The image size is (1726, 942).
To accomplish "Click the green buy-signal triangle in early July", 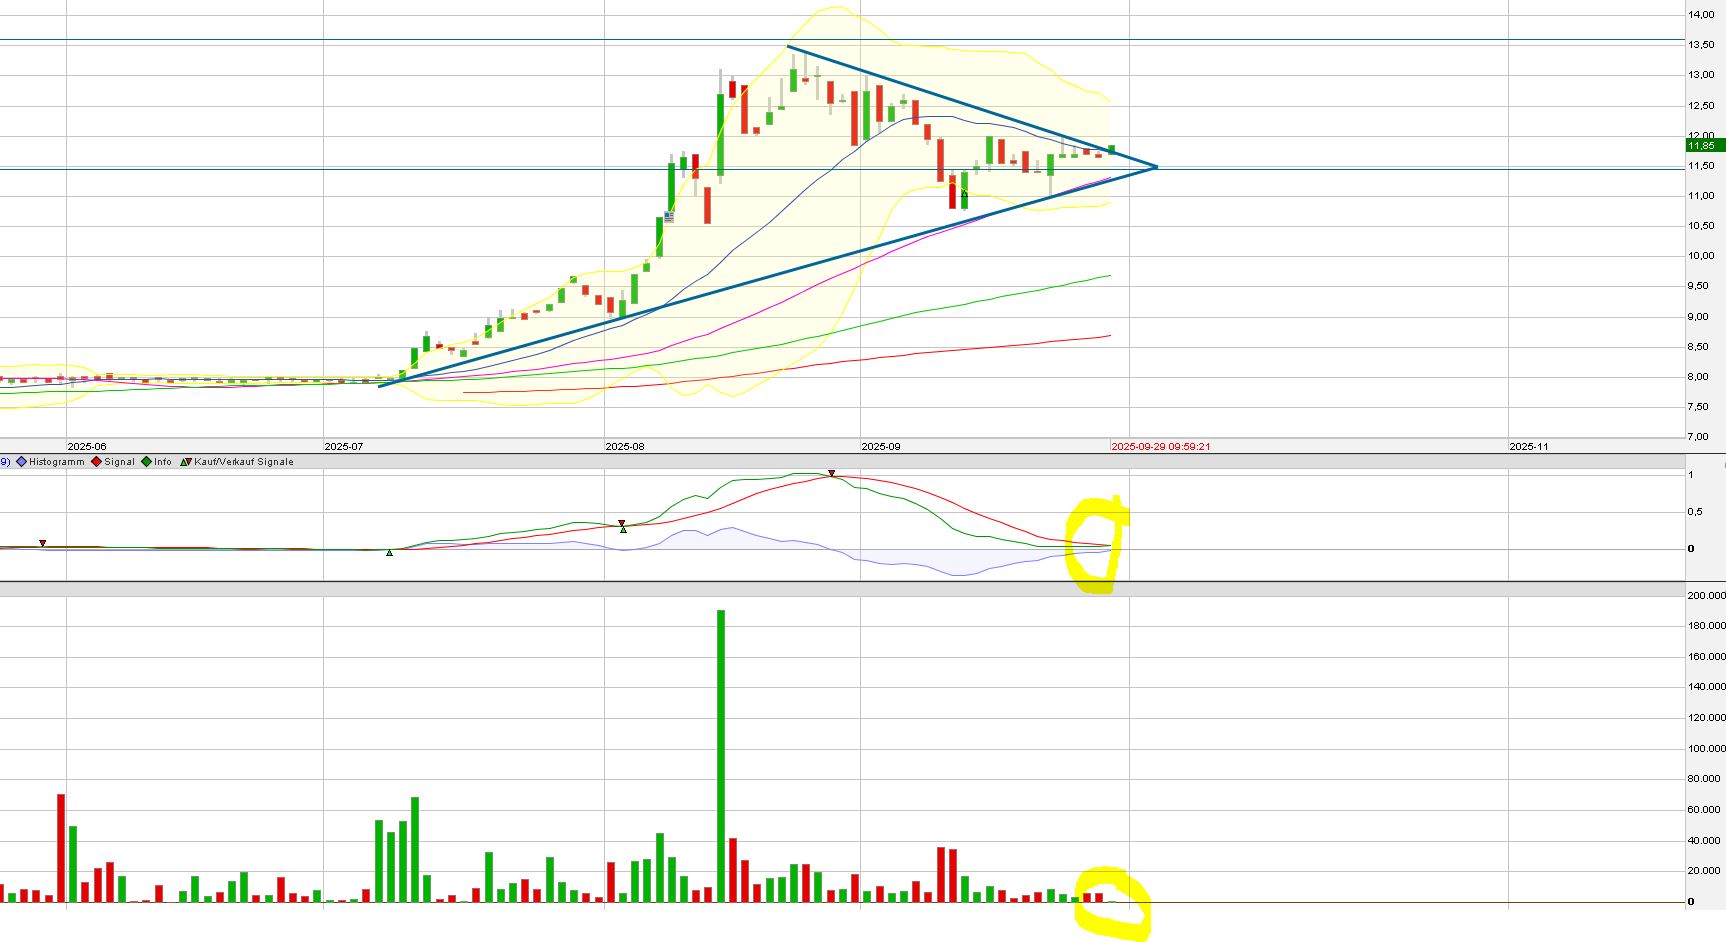I will tap(389, 552).
